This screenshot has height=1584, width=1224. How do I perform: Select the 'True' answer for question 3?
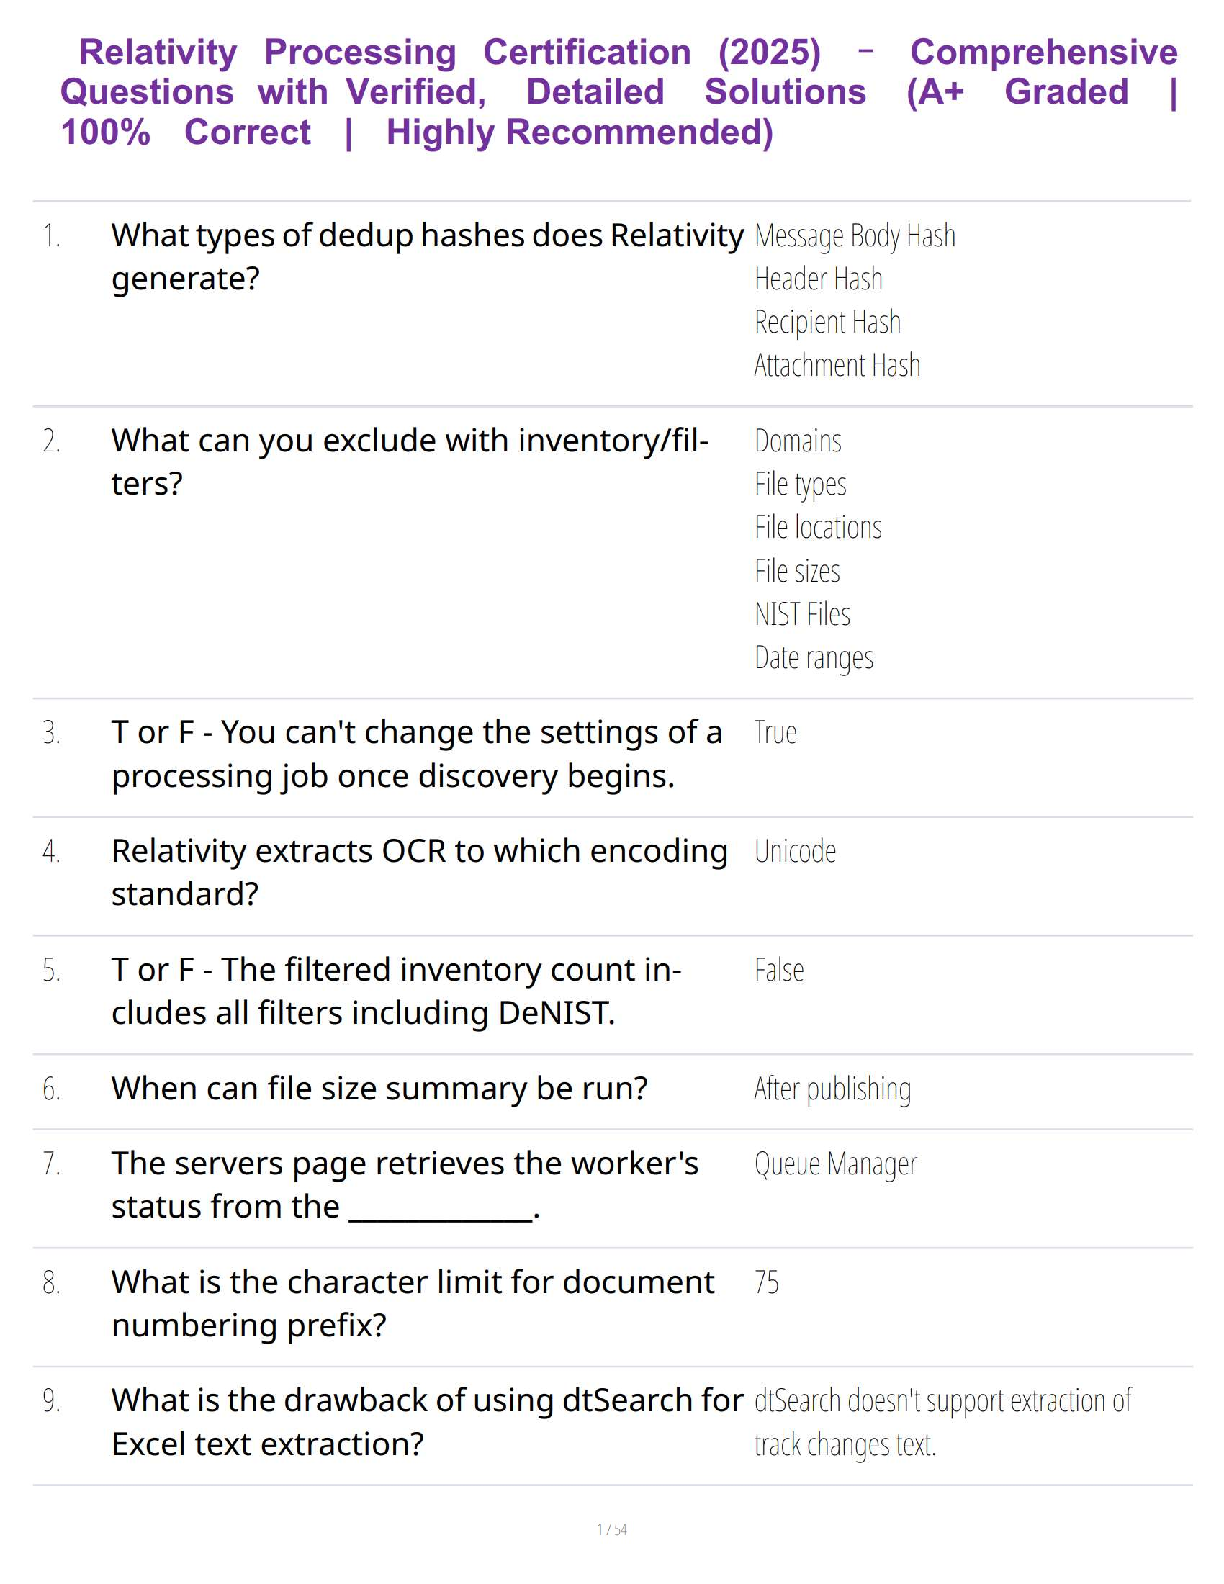tap(776, 733)
